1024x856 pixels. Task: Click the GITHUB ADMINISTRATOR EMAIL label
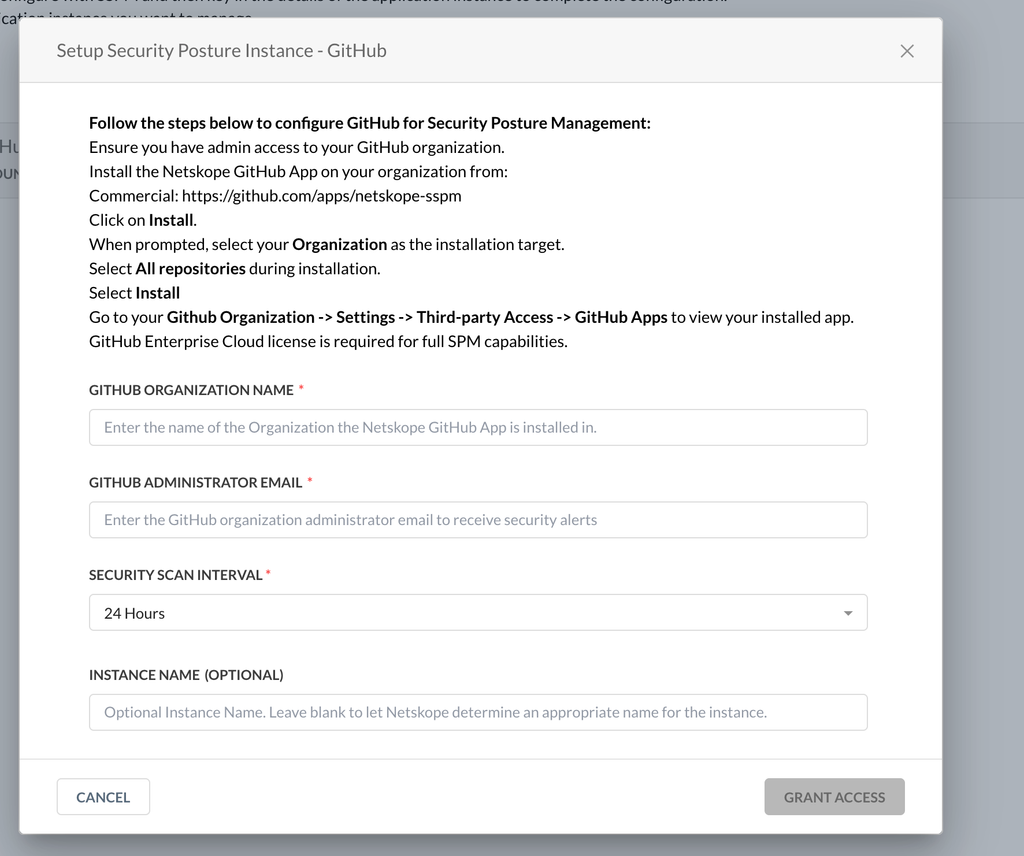click(x=195, y=483)
